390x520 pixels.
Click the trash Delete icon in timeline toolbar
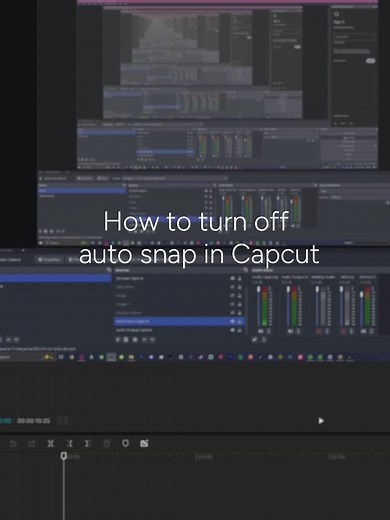(x=106, y=444)
